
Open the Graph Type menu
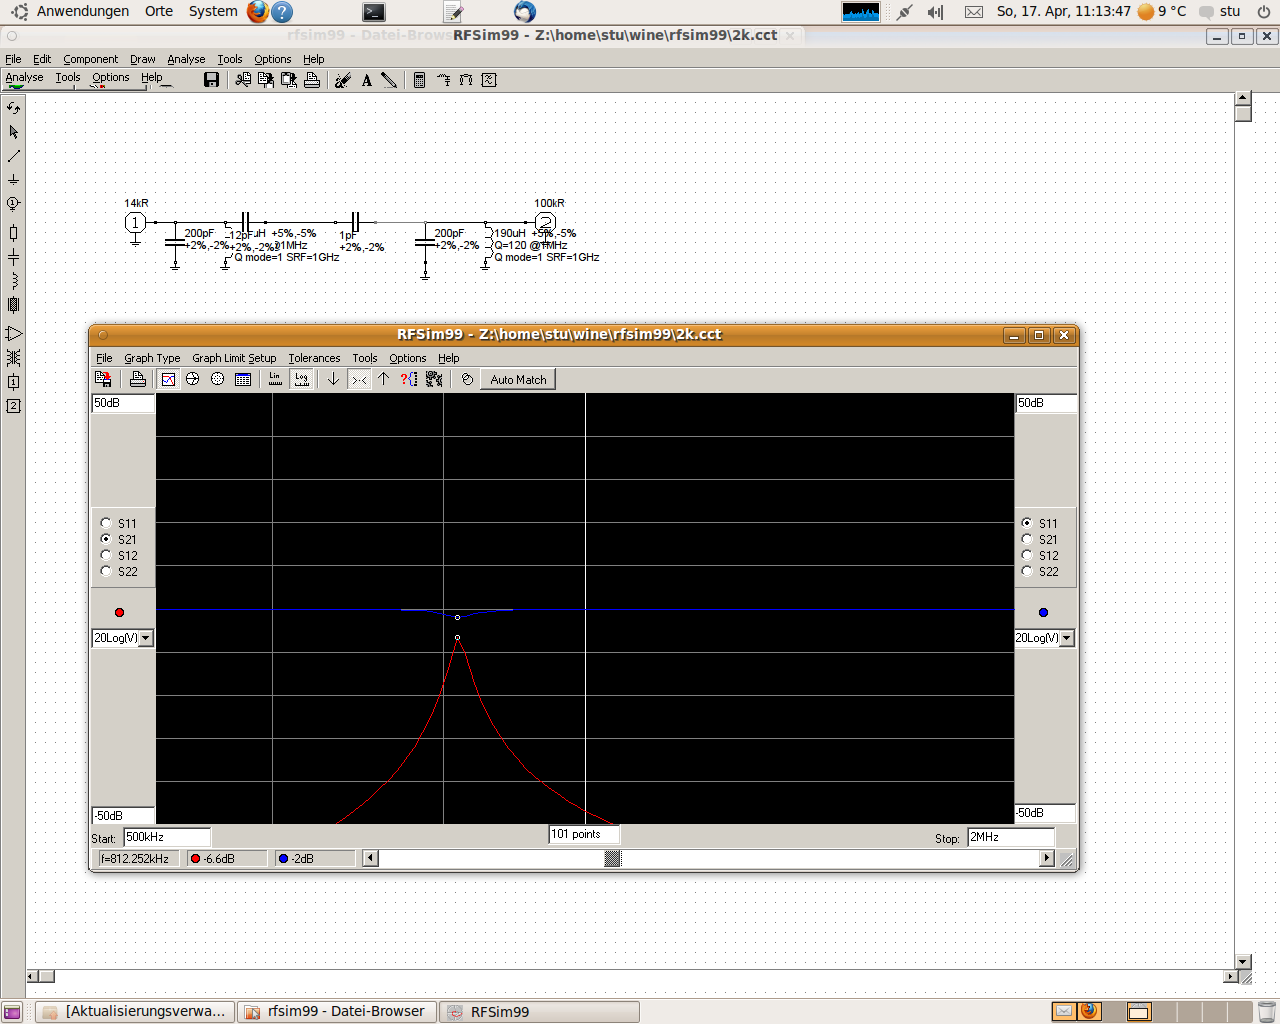152,358
